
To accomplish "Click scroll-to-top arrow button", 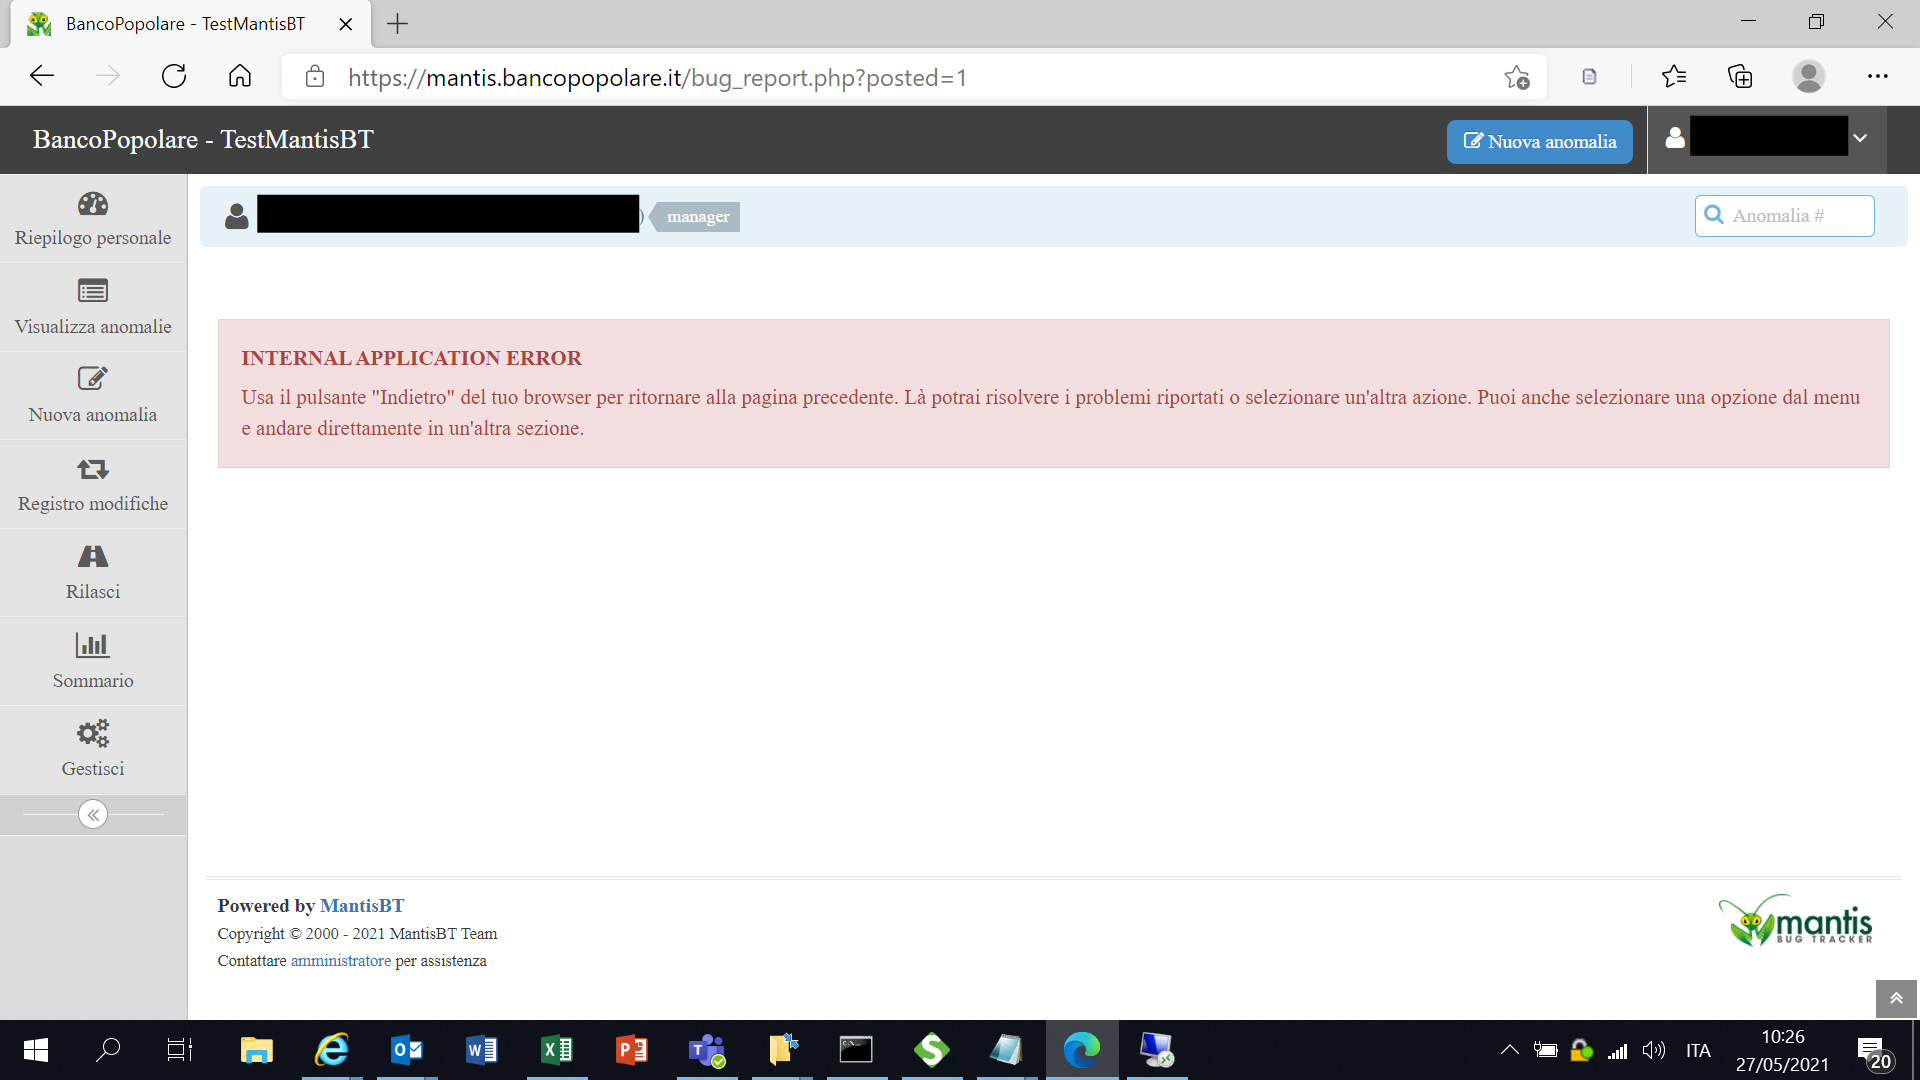I will (x=1896, y=998).
